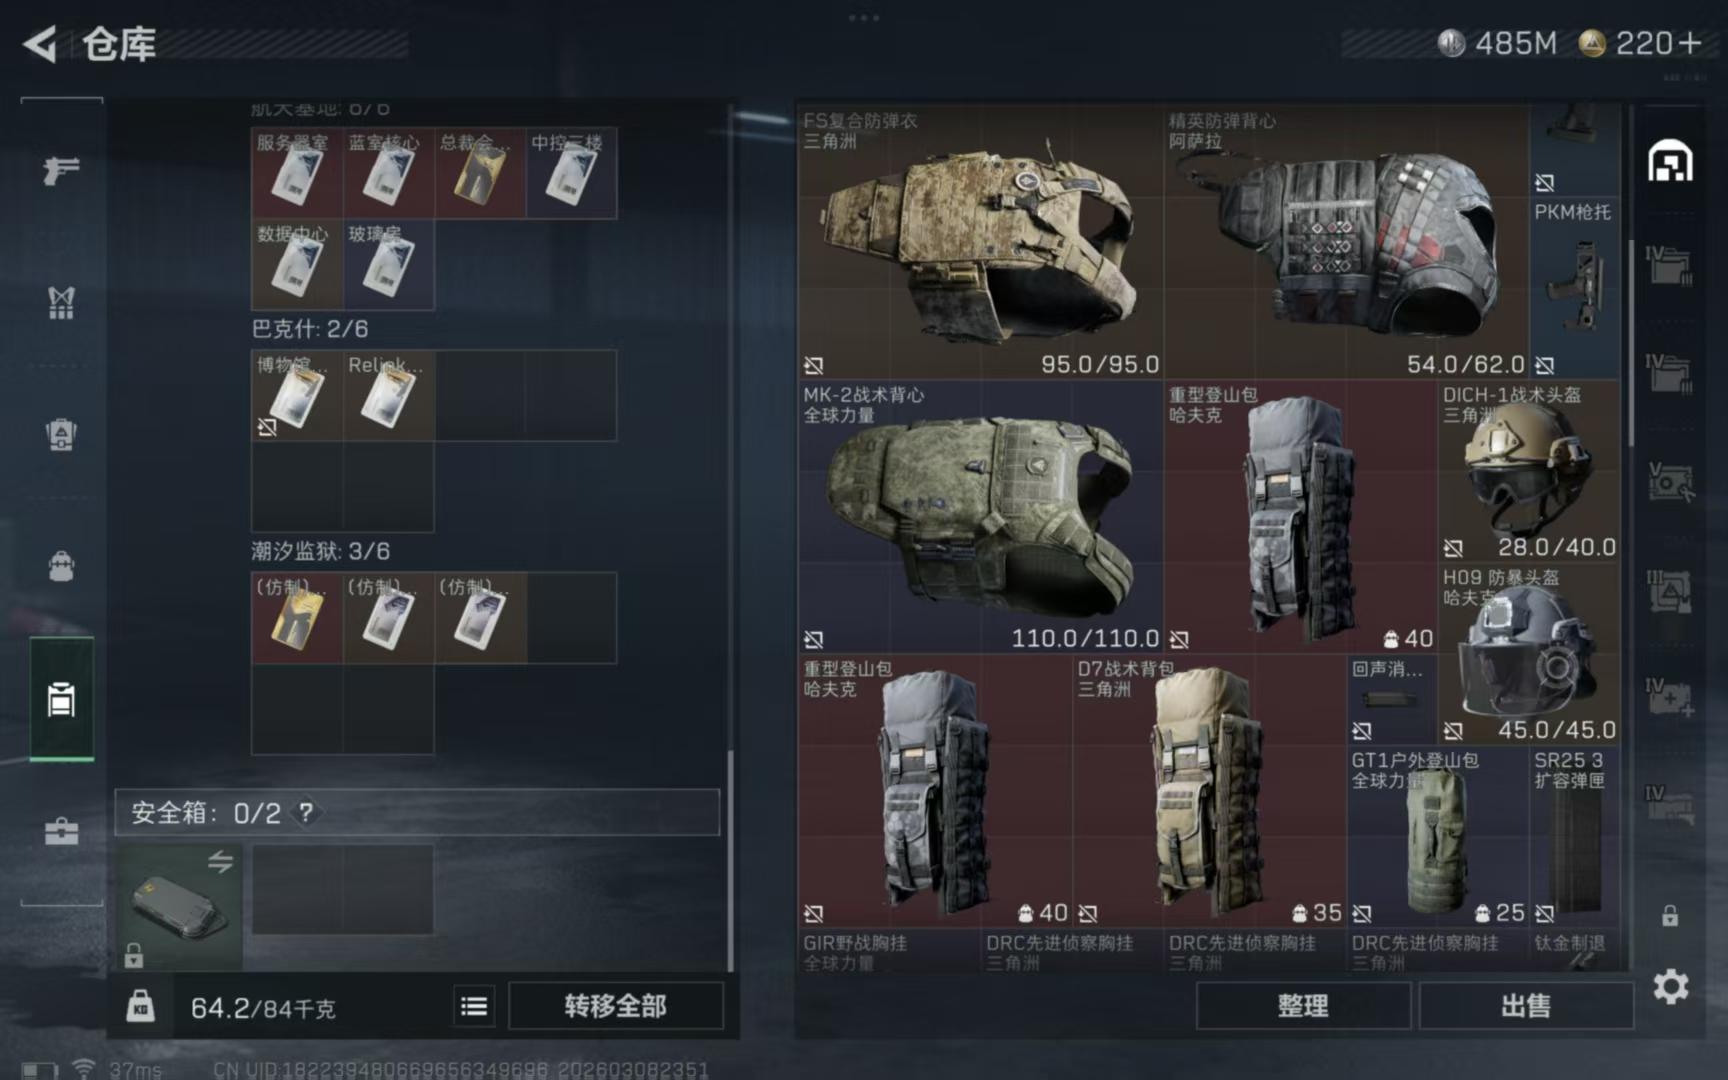Image resolution: width=1728 pixels, height=1080 pixels.
Task: Click the plus to add gold currency
Action: coord(1690,43)
